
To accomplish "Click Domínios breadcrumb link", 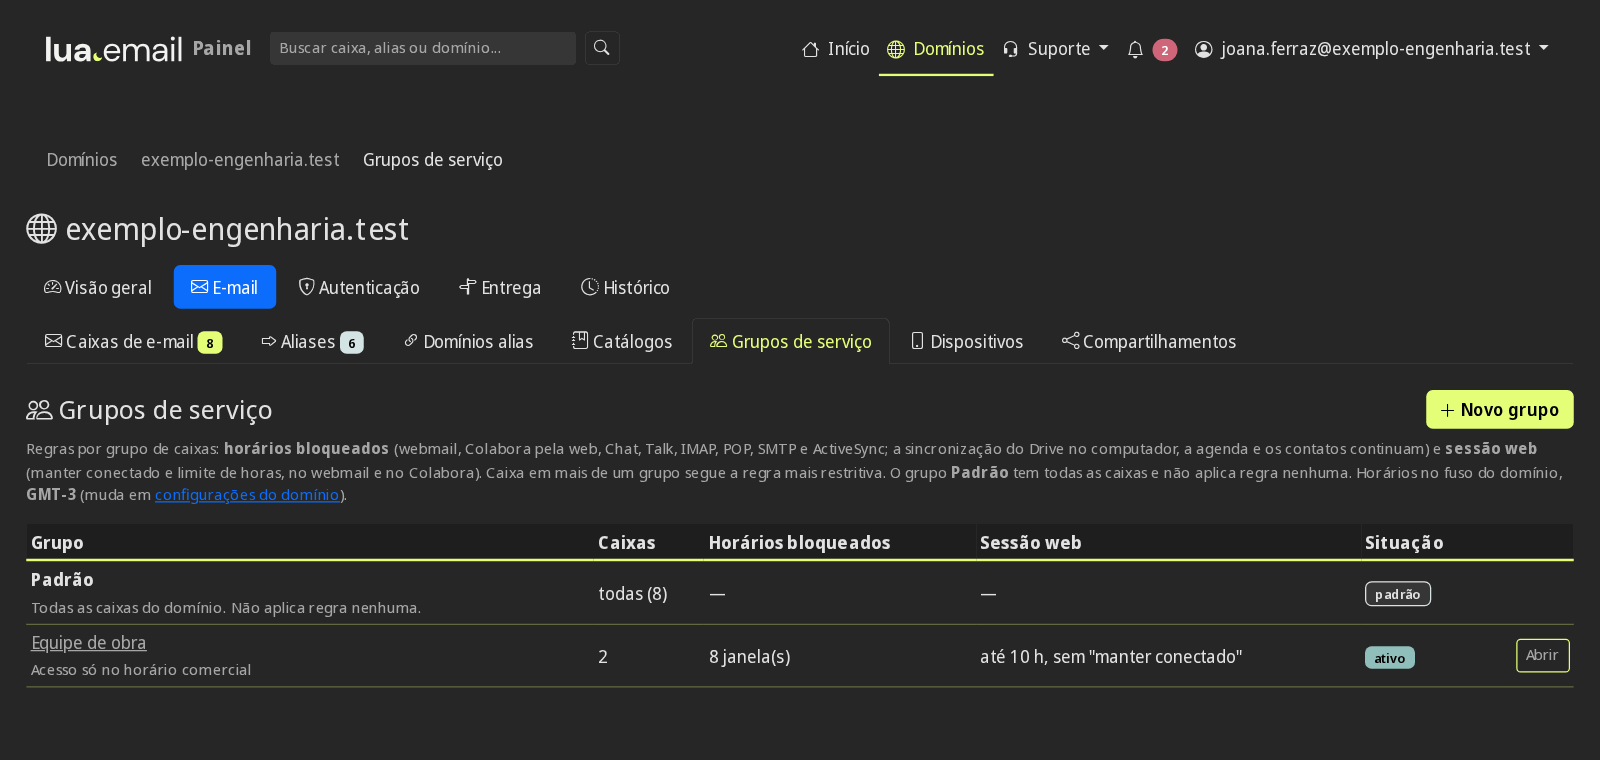I will (82, 160).
